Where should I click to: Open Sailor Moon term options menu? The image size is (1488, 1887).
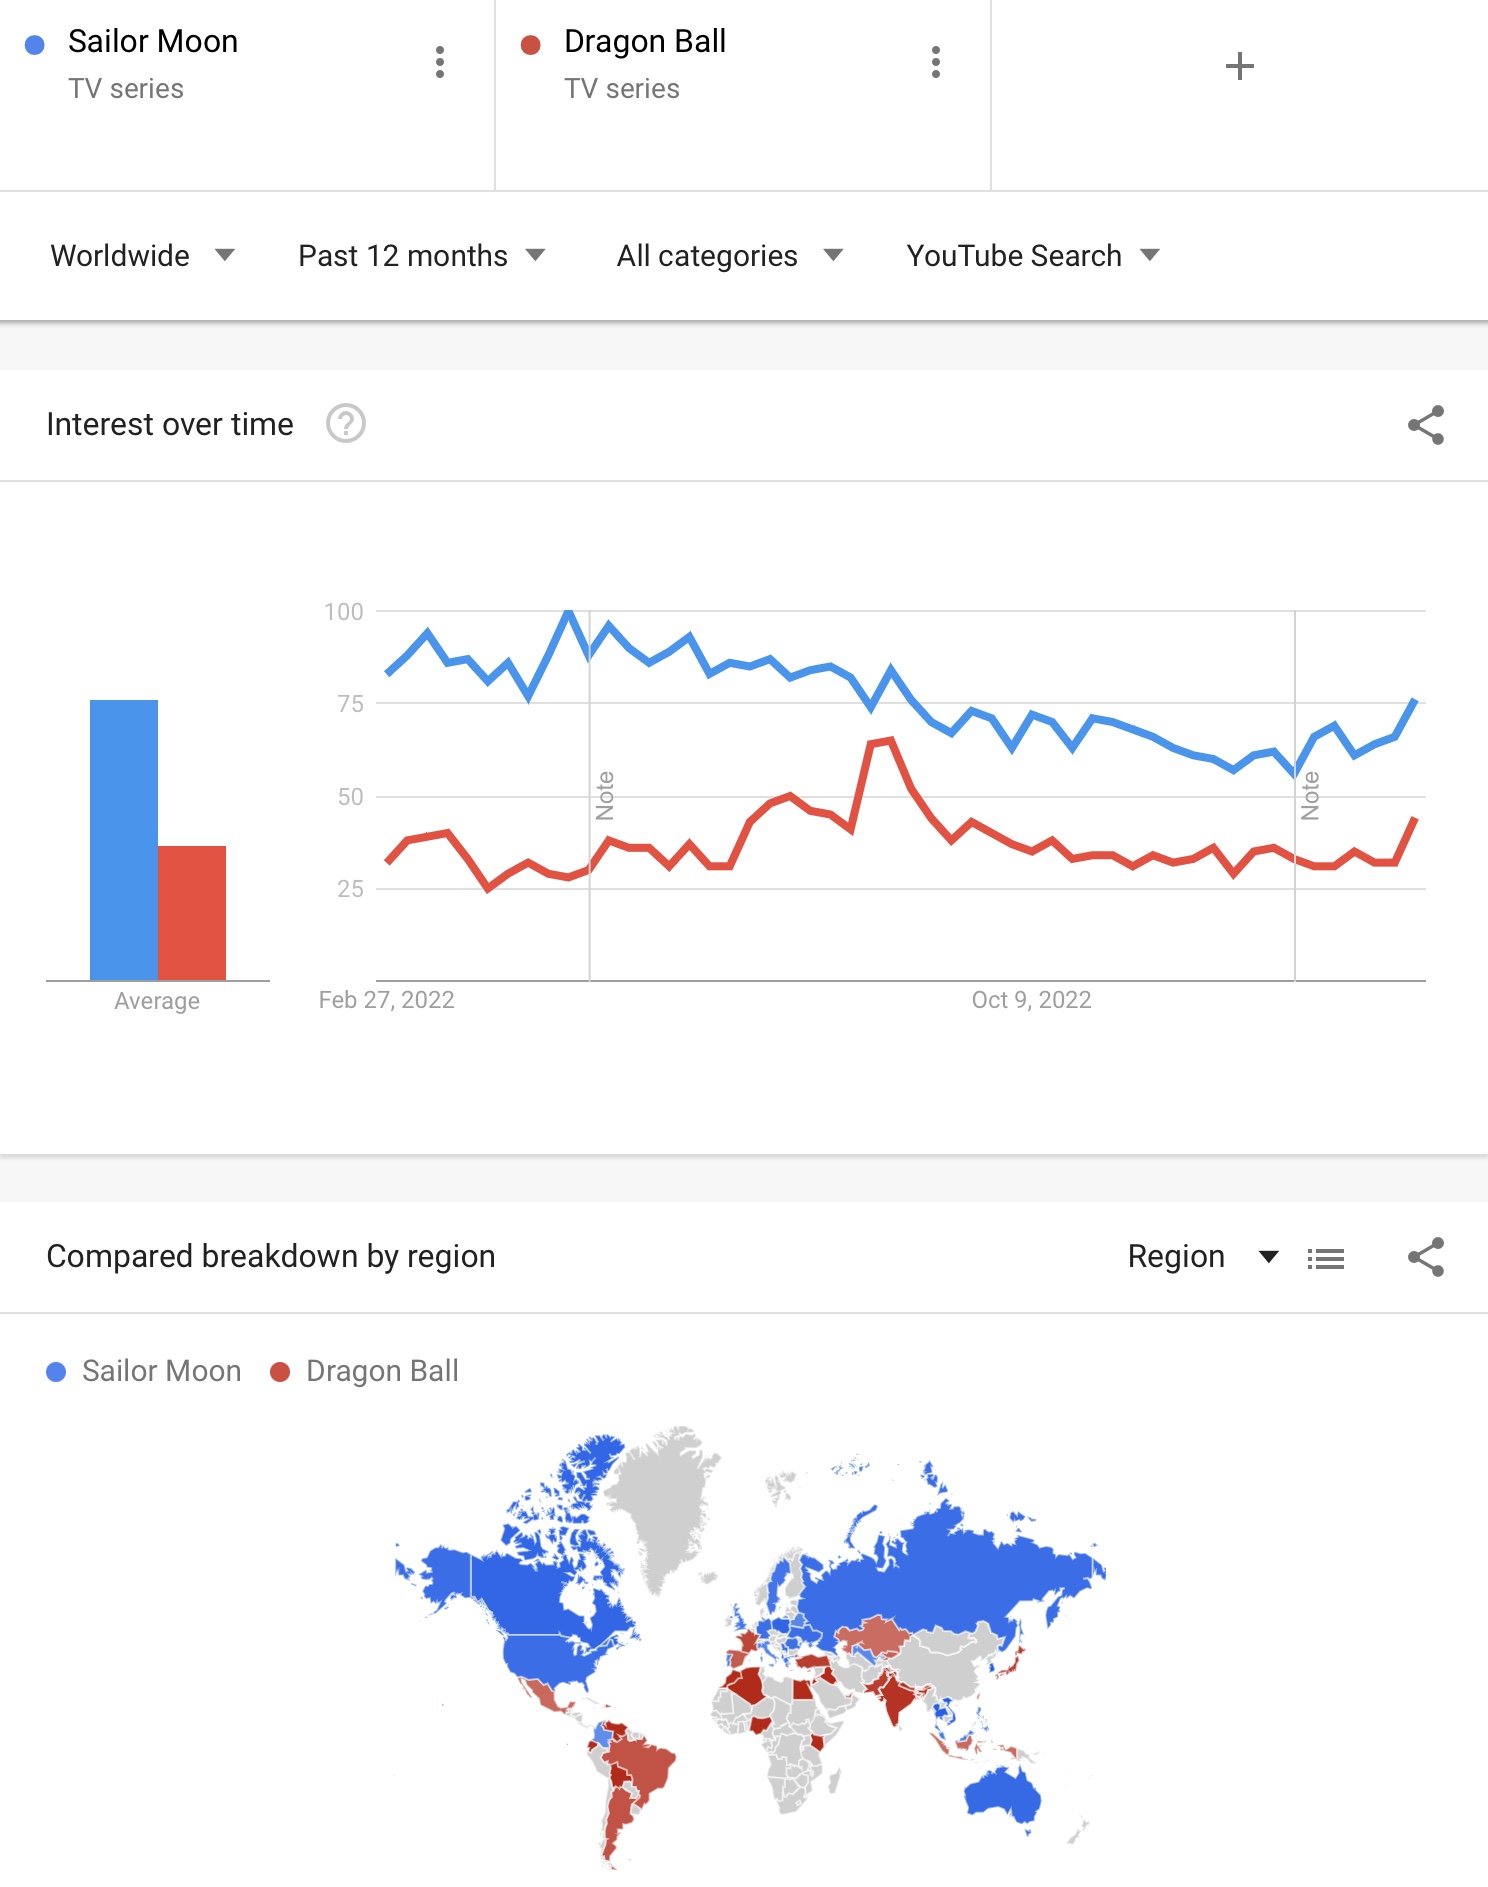click(440, 62)
